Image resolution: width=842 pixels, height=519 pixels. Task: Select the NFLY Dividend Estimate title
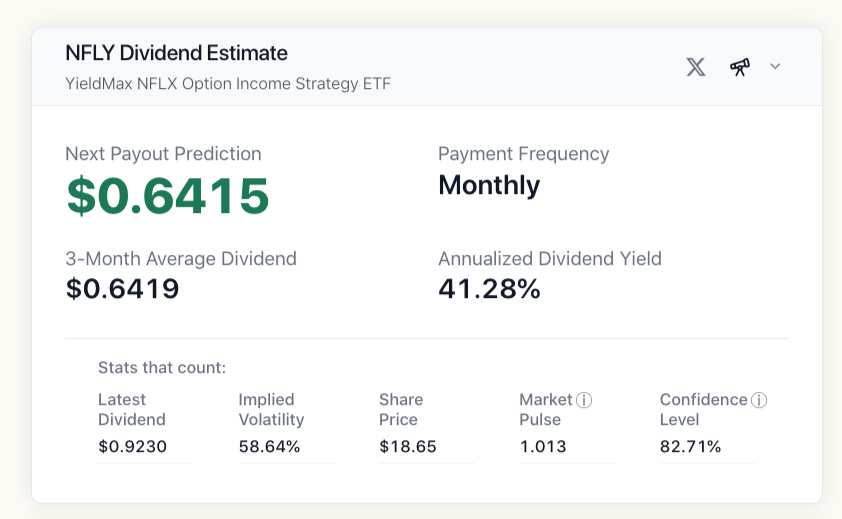pyautogui.click(x=176, y=53)
